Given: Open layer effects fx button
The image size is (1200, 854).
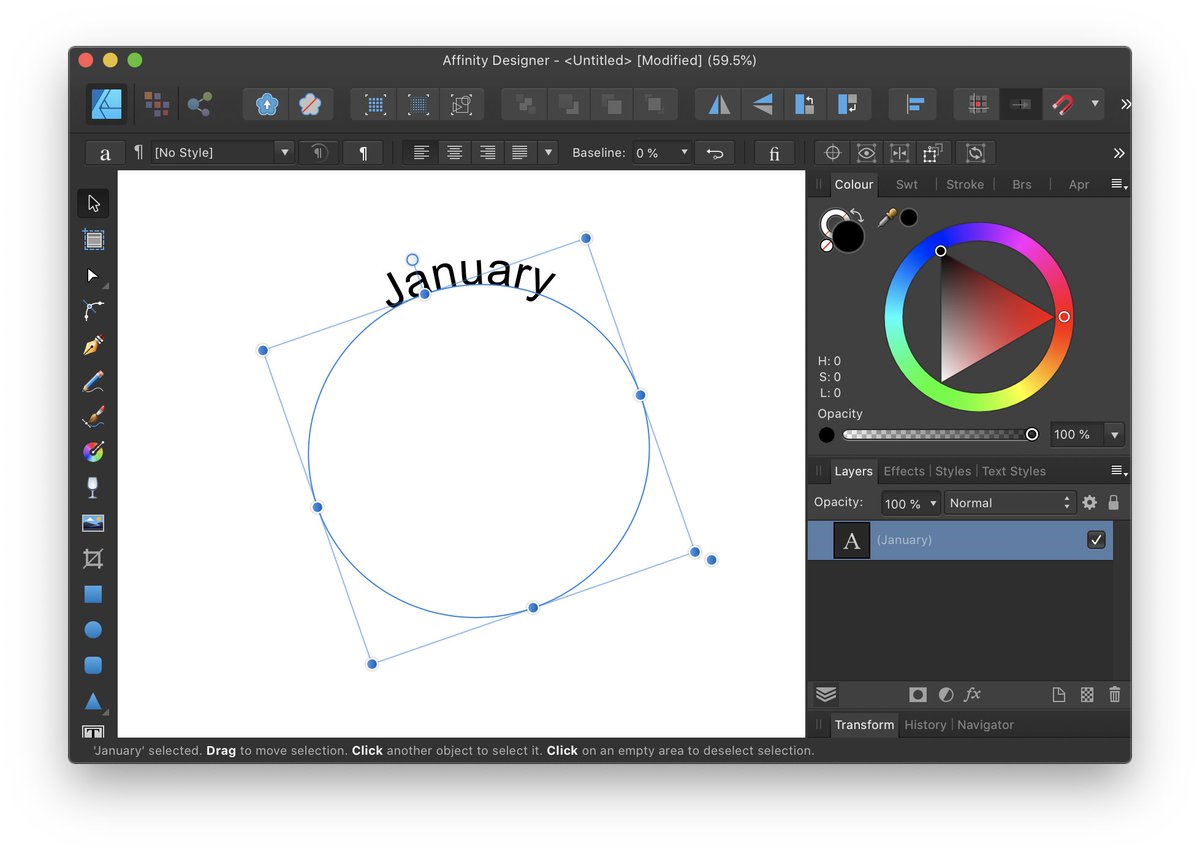Looking at the screenshot, I should coord(973,695).
